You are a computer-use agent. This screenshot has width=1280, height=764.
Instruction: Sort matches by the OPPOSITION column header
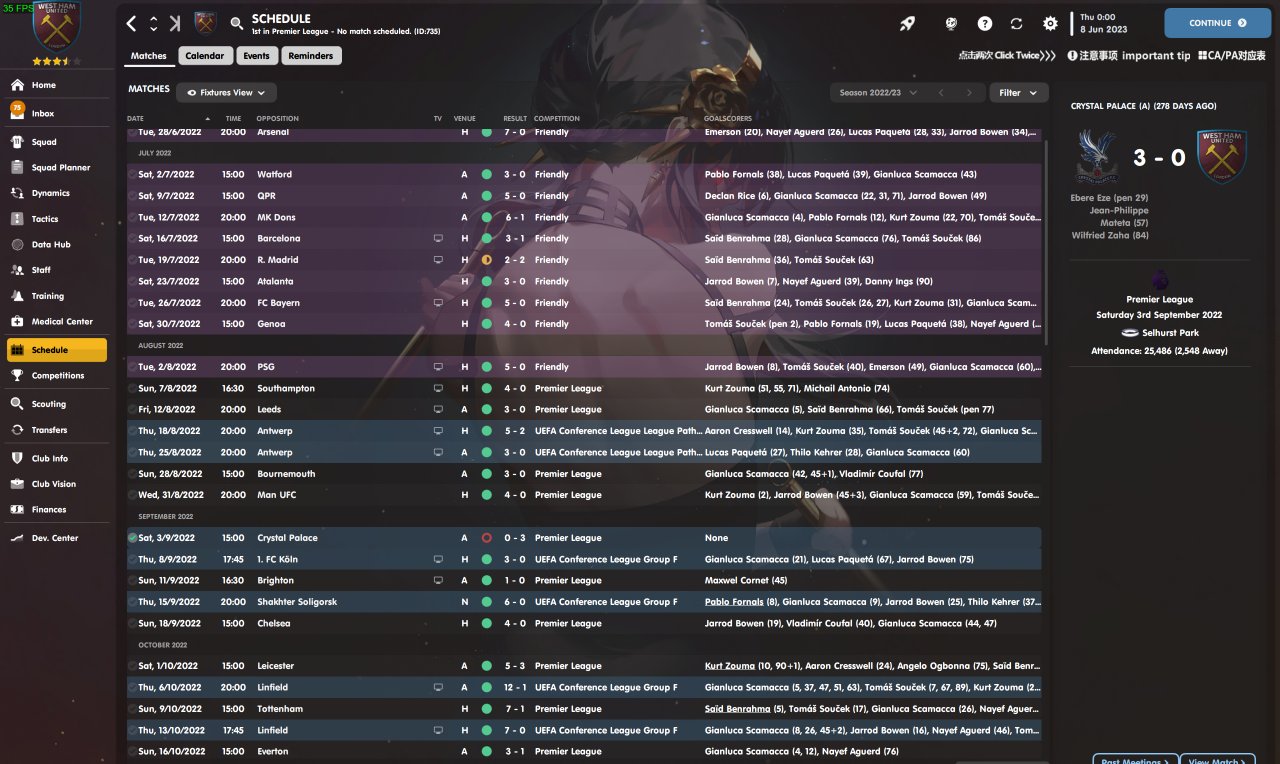(277, 119)
